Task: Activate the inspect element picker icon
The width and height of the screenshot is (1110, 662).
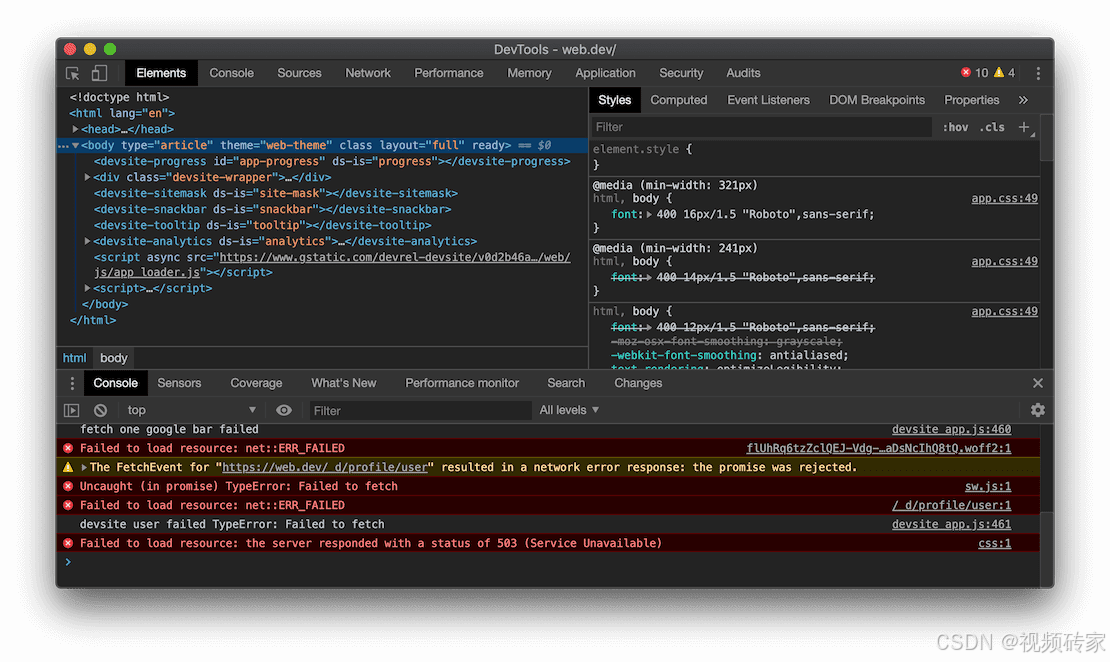Action: point(72,73)
